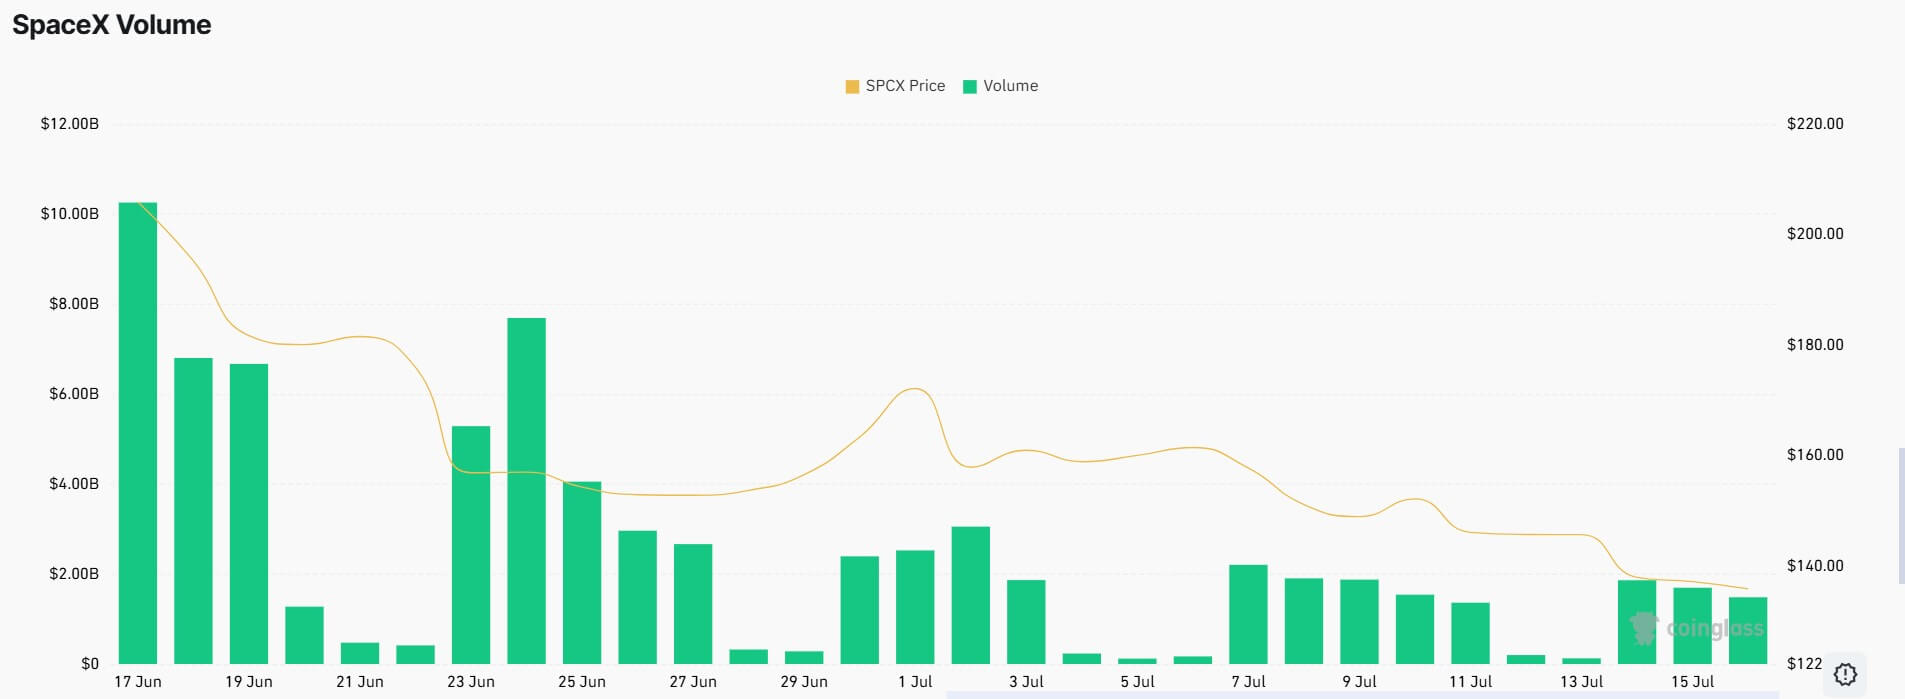Click the $8.00B axis label
The height and width of the screenshot is (699, 1905).
(74, 304)
